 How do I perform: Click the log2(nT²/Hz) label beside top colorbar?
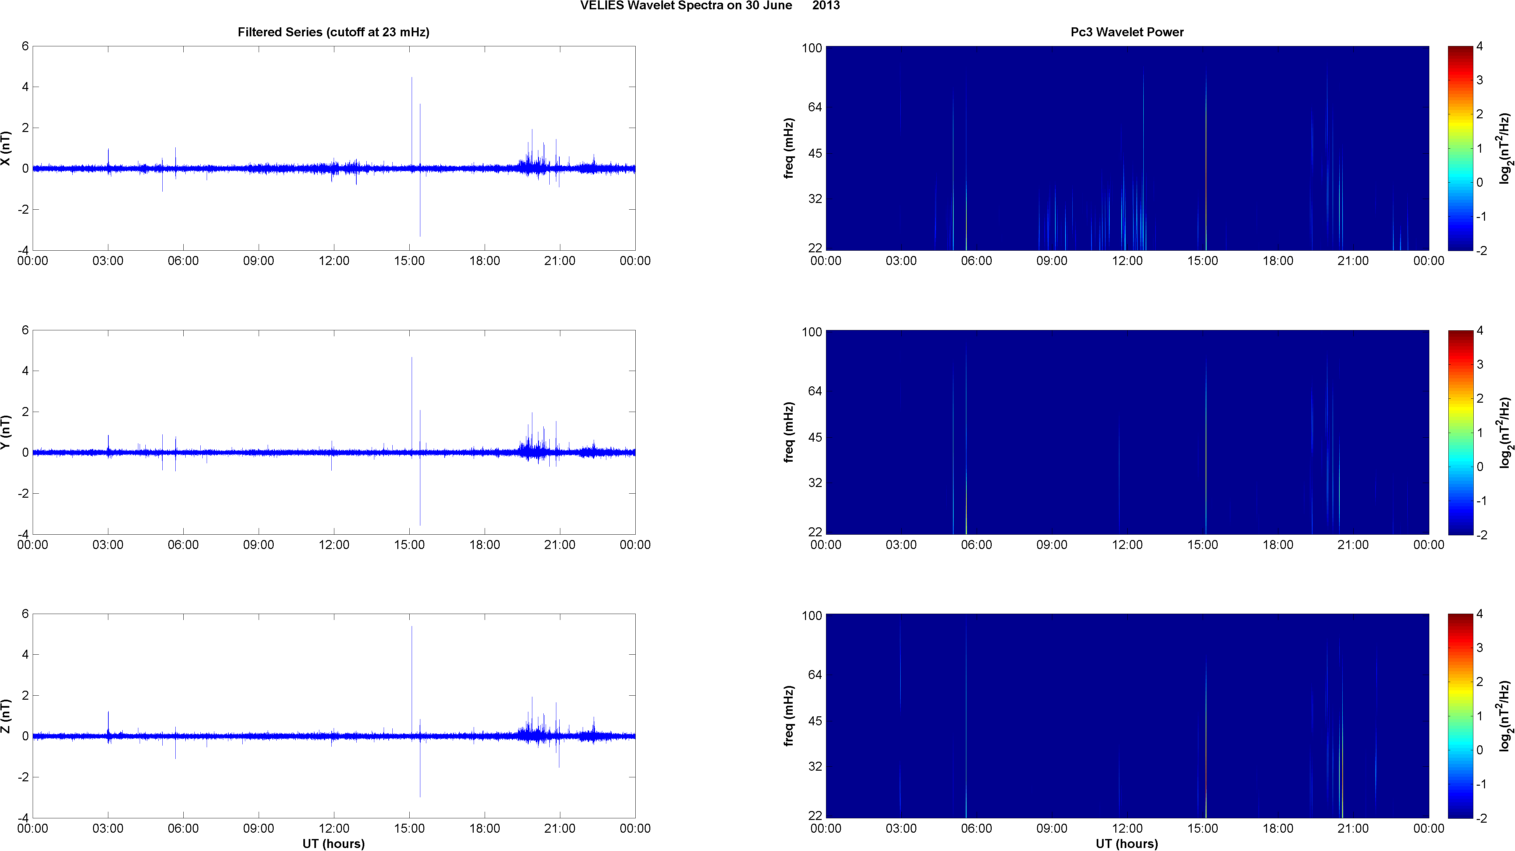tap(1505, 148)
